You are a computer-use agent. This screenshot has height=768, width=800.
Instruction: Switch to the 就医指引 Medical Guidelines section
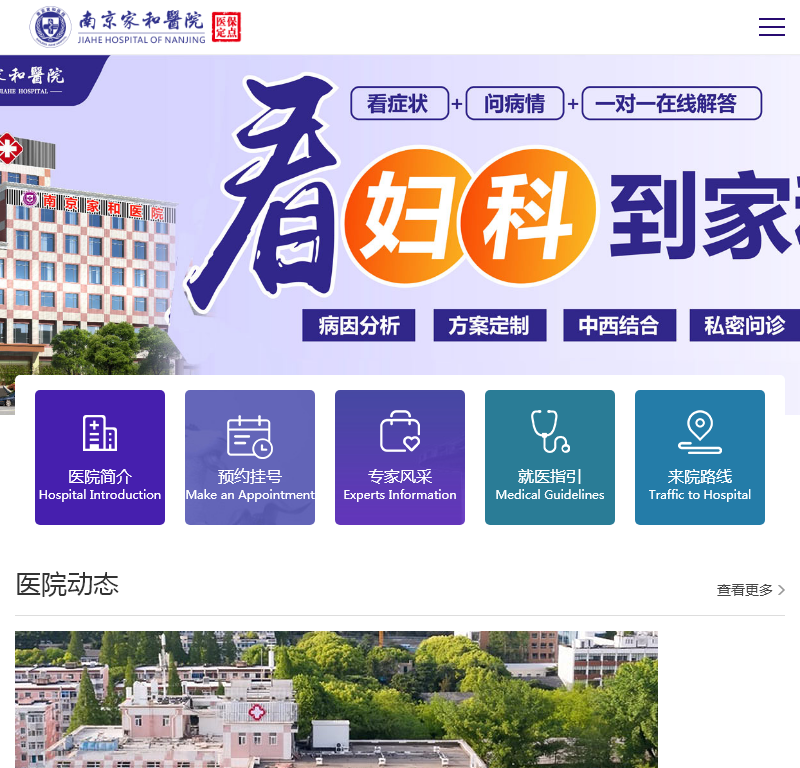[549, 458]
